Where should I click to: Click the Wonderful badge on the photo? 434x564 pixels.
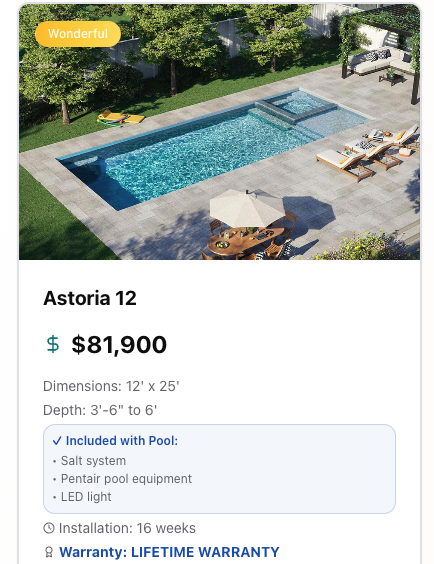[78, 34]
